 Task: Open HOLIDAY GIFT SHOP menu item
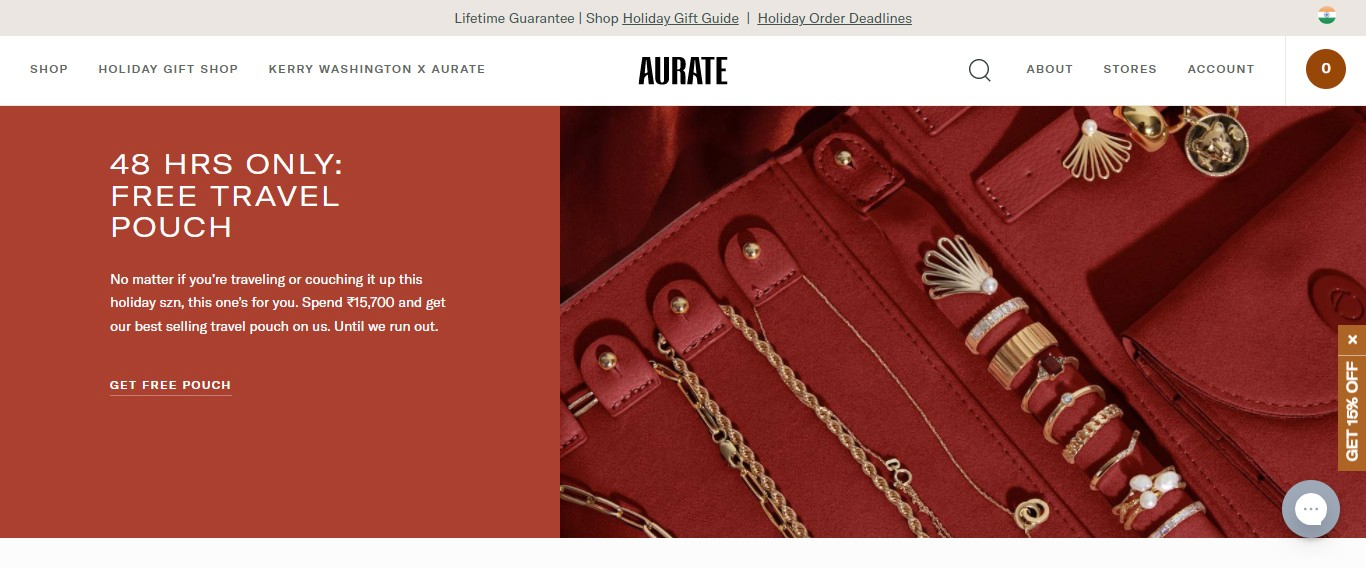click(168, 69)
